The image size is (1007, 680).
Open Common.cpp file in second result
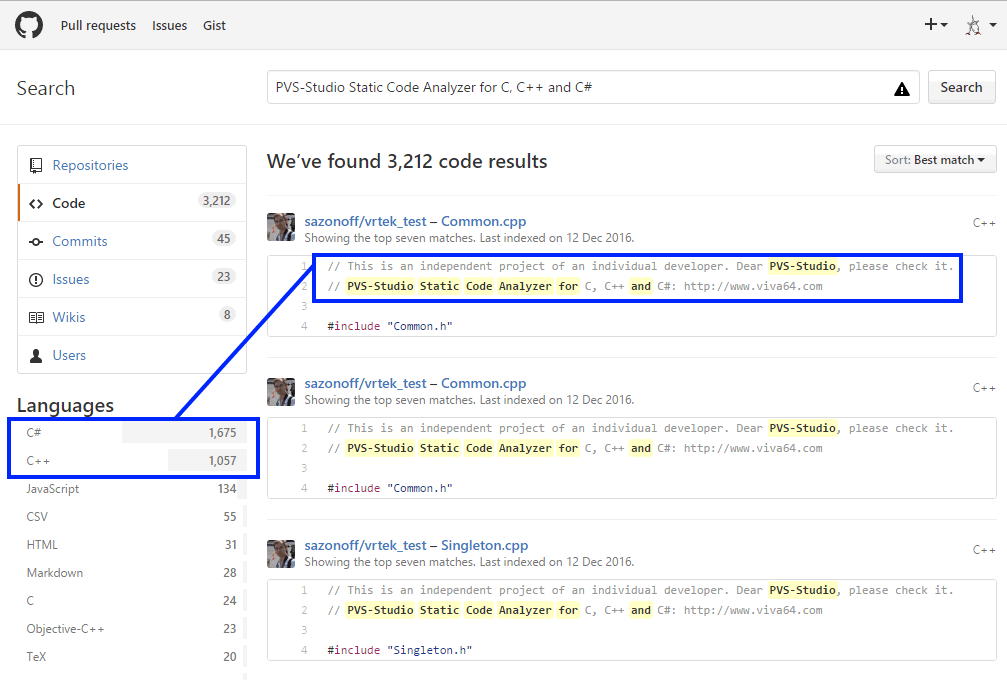pos(484,383)
